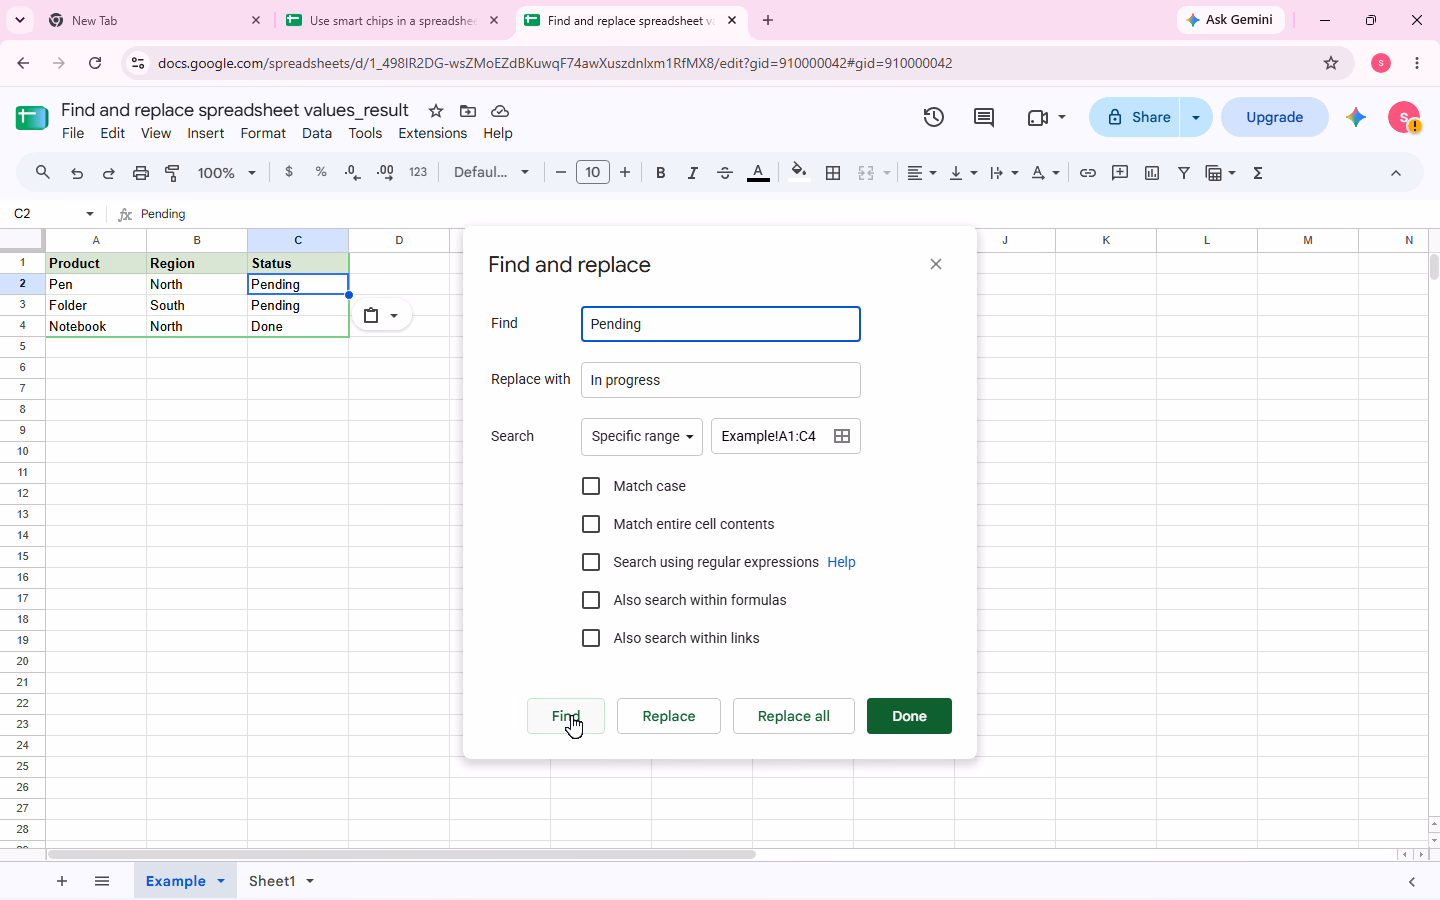Open the regular expressions Help link
1440x900 pixels.
[841, 562]
